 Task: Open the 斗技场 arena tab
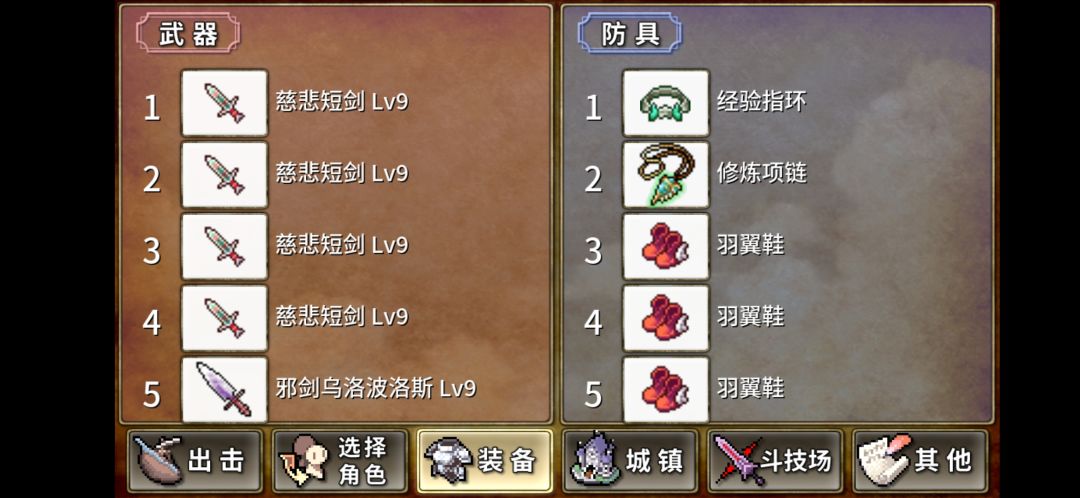pyautogui.click(x=775, y=461)
